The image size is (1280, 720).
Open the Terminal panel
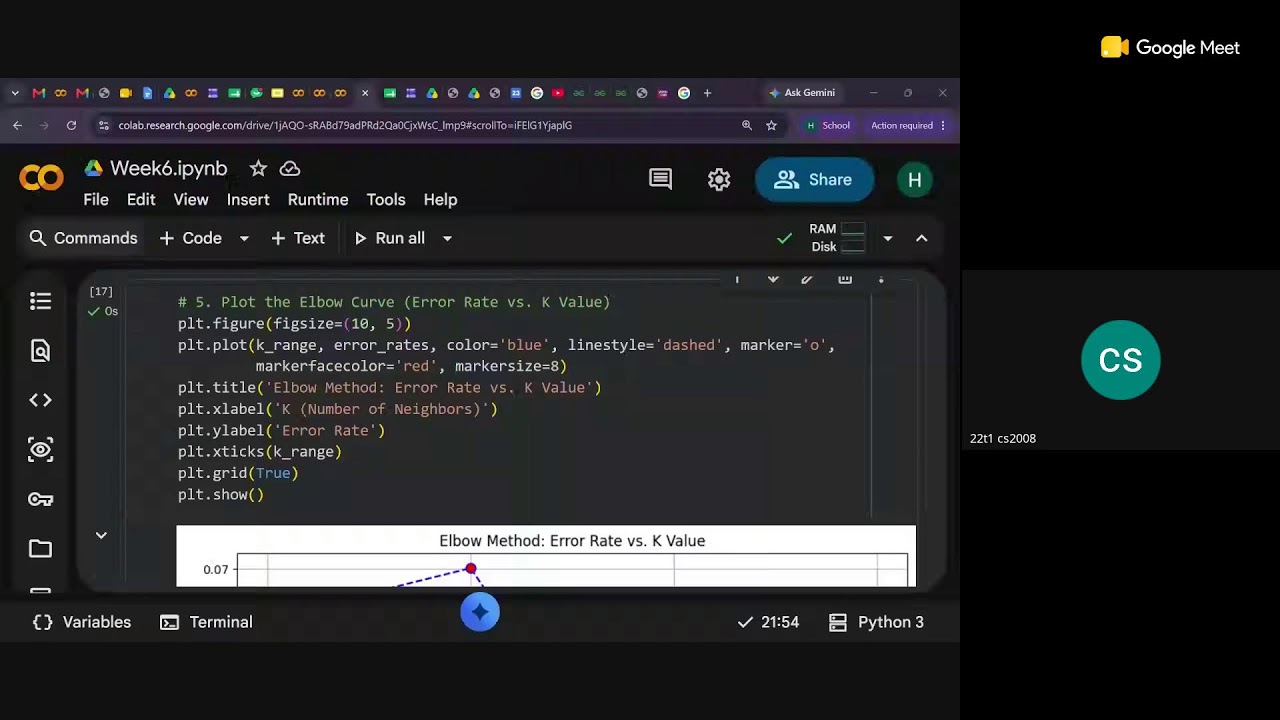[x=206, y=622]
